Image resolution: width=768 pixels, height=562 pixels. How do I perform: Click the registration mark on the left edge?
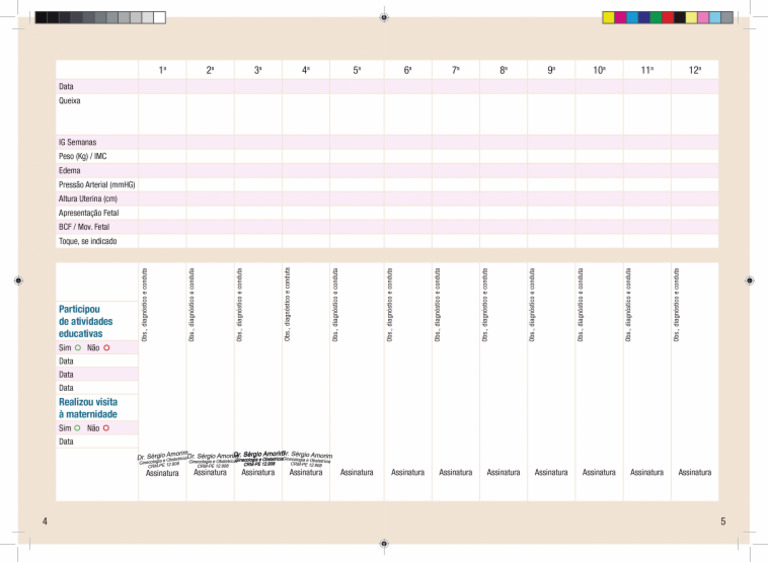tap(19, 281)
